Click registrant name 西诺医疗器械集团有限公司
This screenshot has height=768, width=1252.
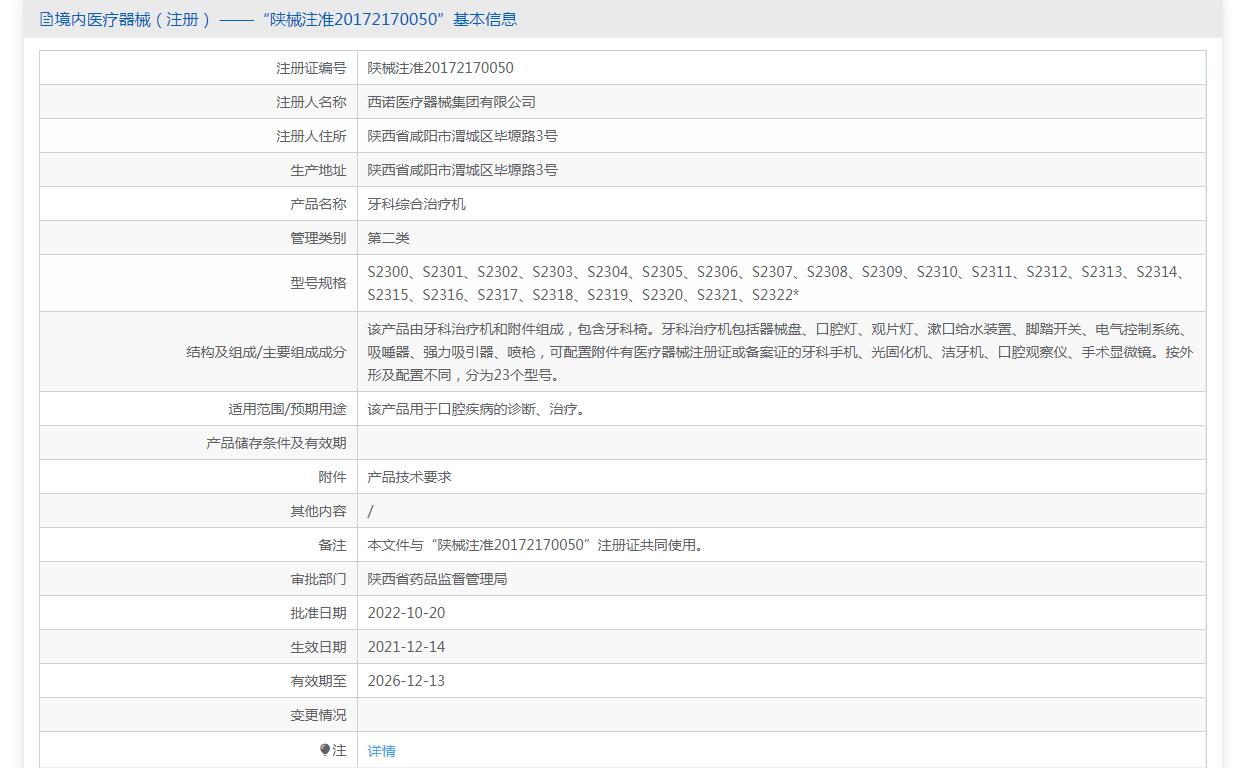(452, 102)
